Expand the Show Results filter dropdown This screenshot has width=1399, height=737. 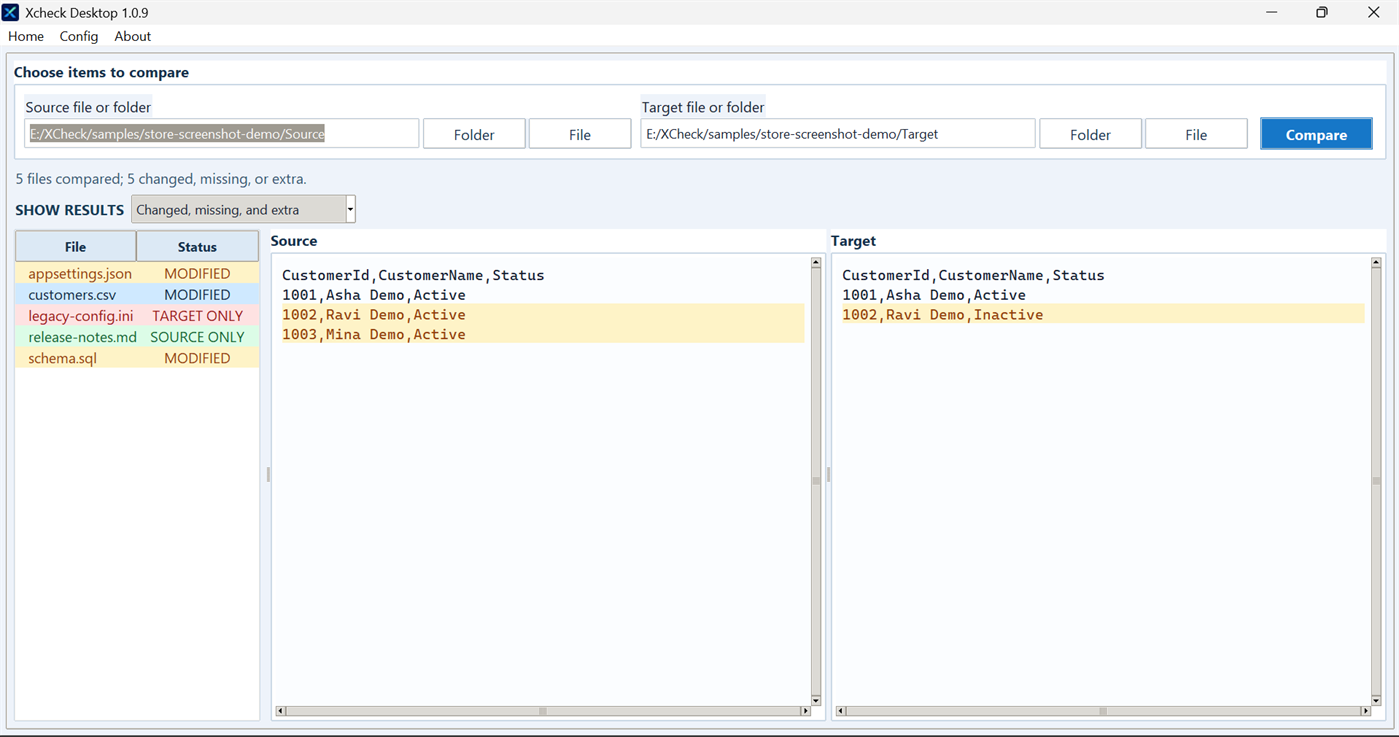[350, 210]
